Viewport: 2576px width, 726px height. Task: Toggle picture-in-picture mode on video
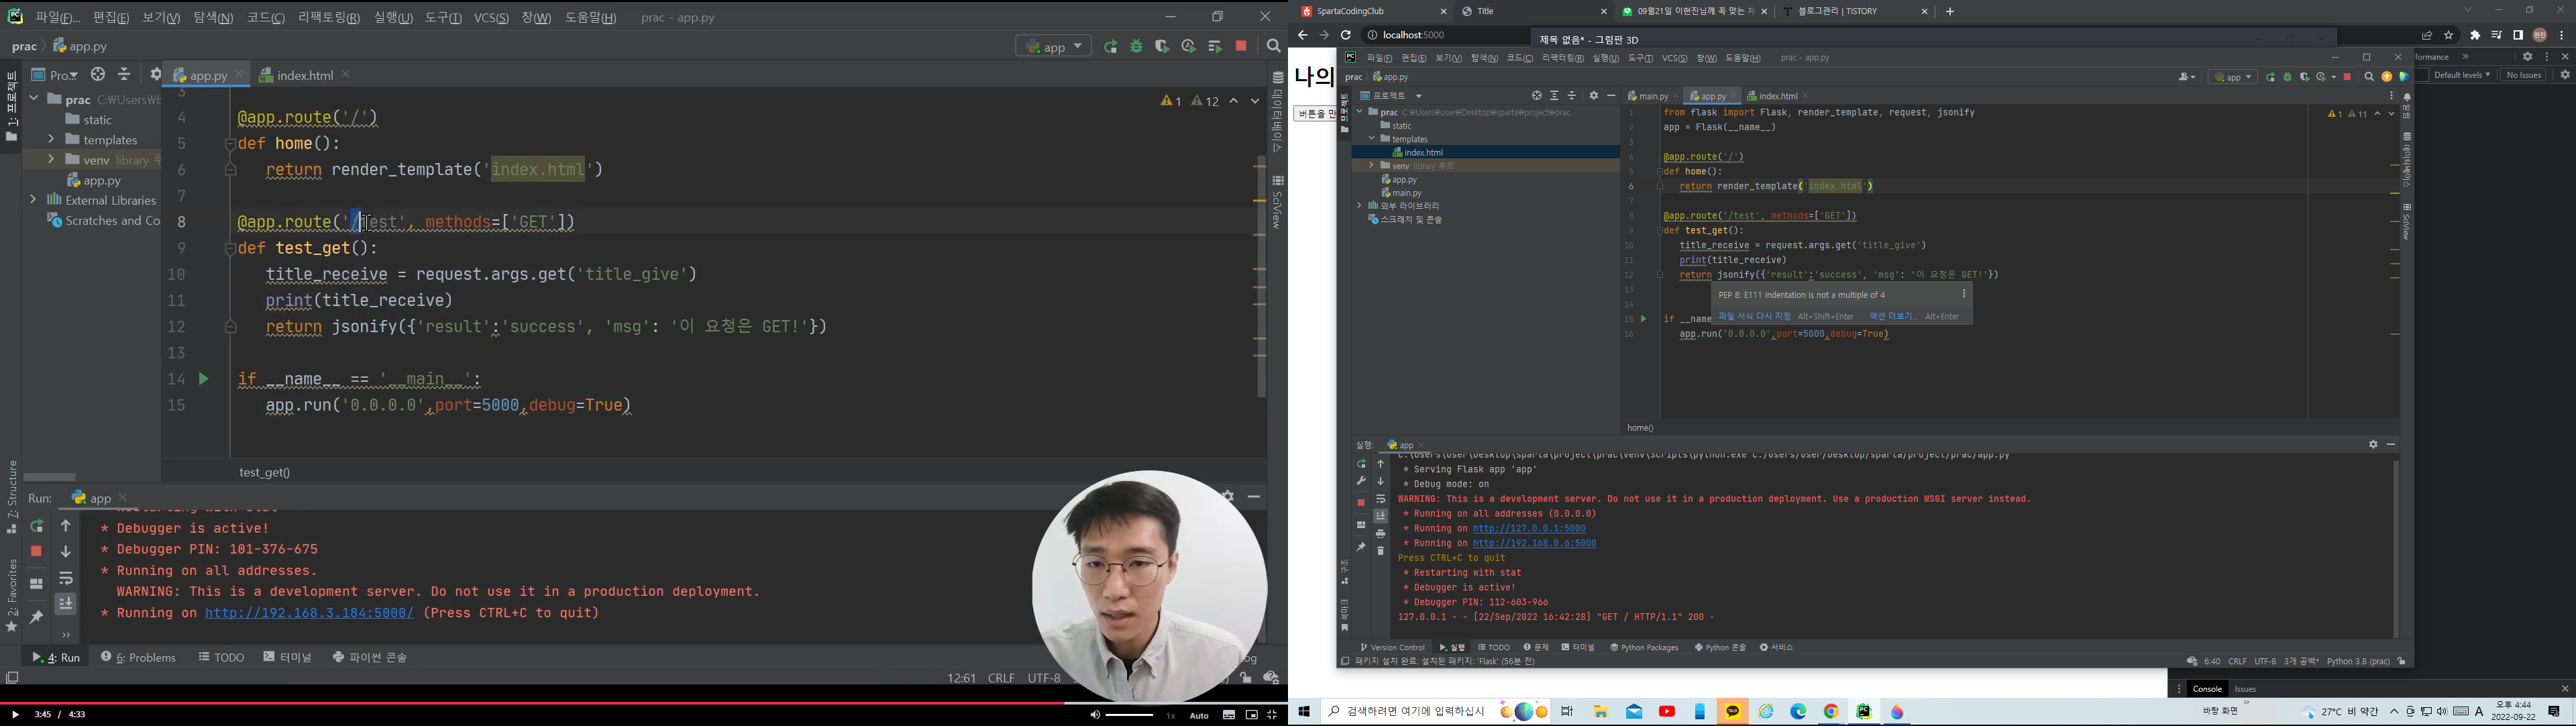(1251, 715)
